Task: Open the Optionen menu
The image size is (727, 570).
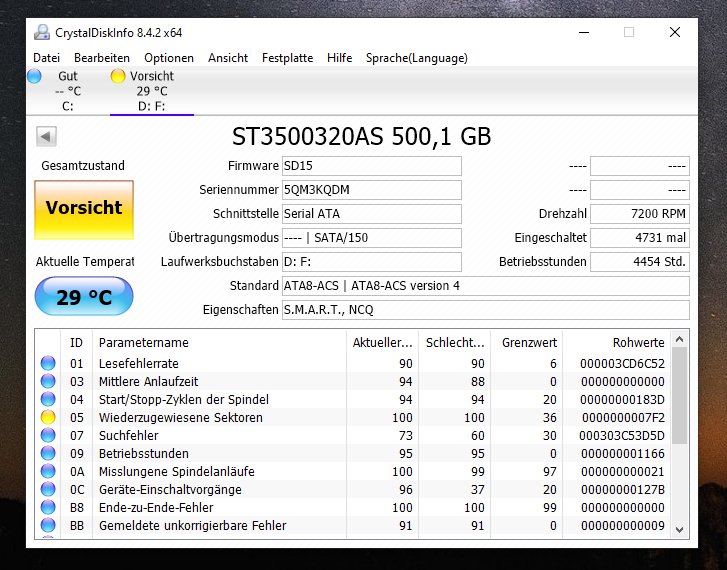Action: coord(169,58)
